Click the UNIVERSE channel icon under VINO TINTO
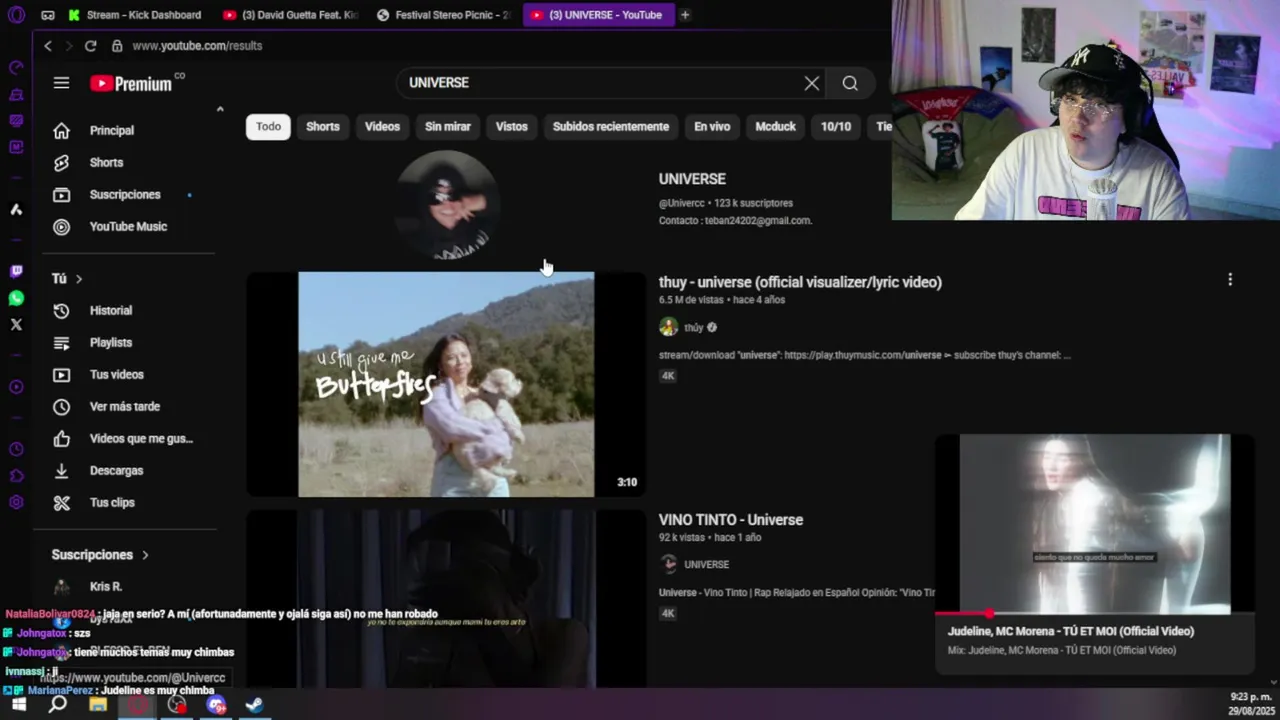1280x720 pixels. (x=668, y=564)
